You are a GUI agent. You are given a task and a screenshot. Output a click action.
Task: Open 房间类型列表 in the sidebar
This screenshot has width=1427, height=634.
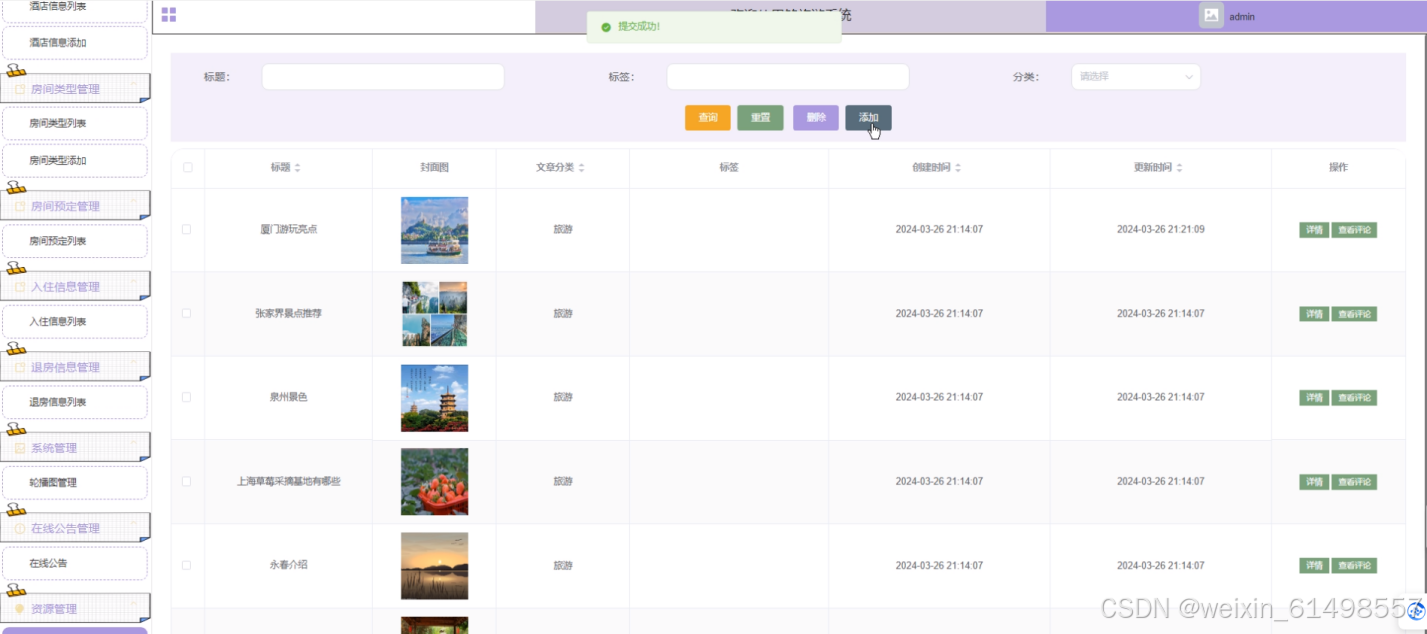(75, 124)
